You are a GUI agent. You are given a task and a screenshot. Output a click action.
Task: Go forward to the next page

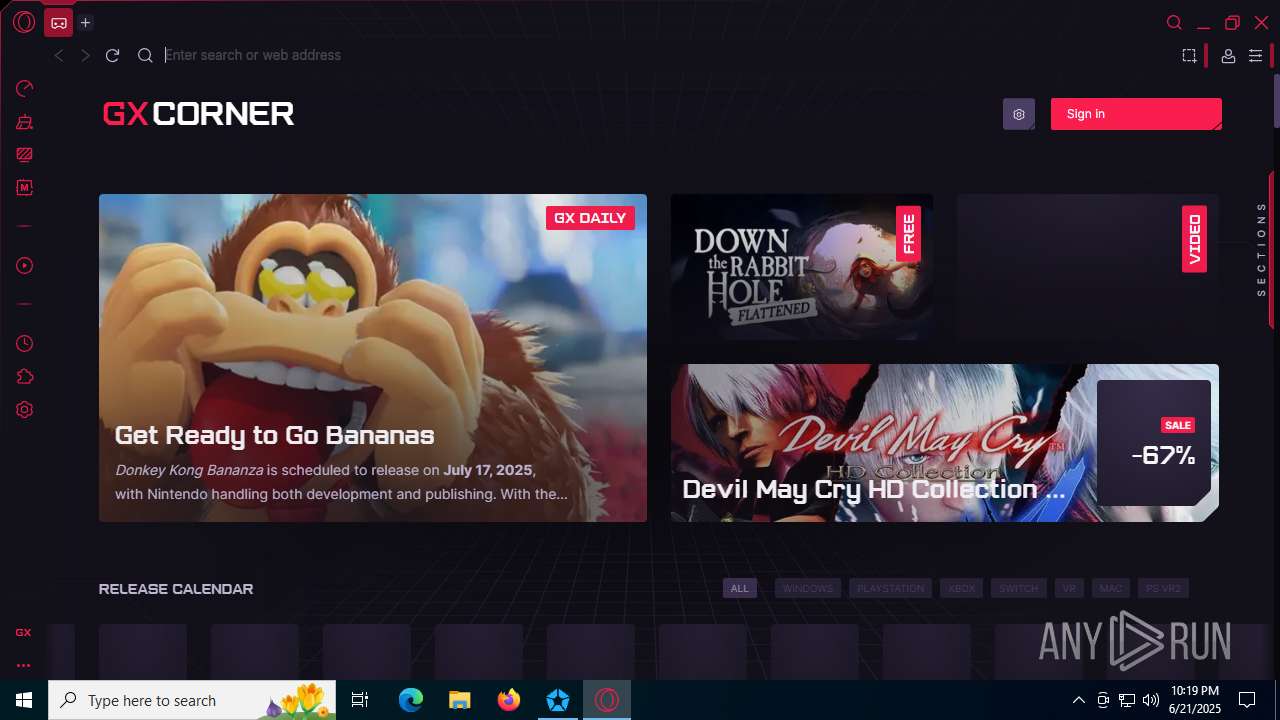(85, 56)
